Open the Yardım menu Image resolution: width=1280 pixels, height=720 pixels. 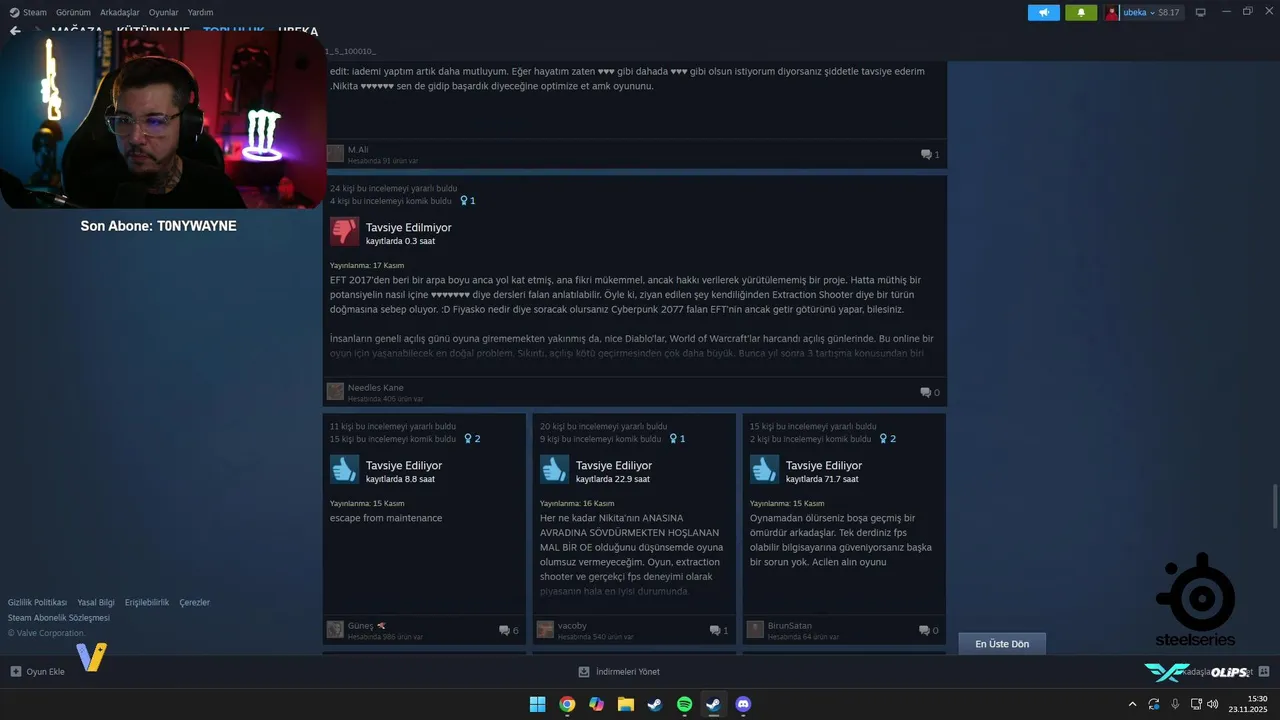click(200, 12)
